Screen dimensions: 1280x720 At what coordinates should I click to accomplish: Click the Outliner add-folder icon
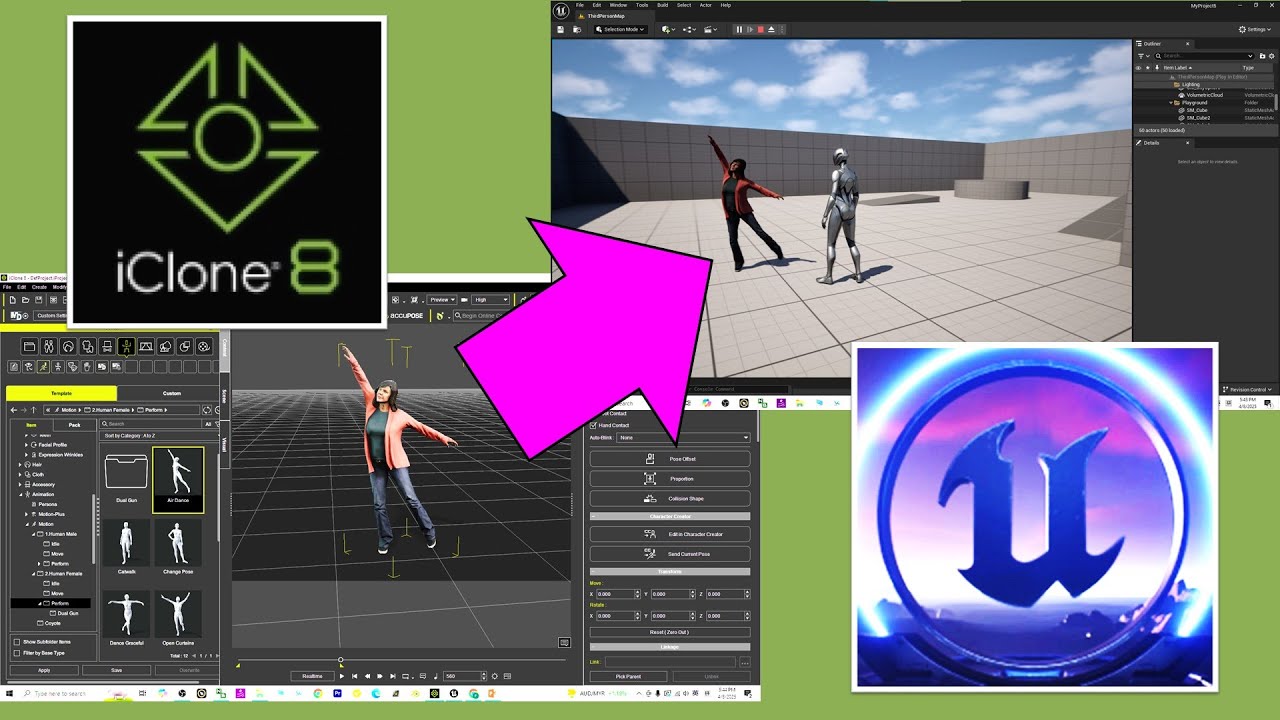click(1262, 56)
